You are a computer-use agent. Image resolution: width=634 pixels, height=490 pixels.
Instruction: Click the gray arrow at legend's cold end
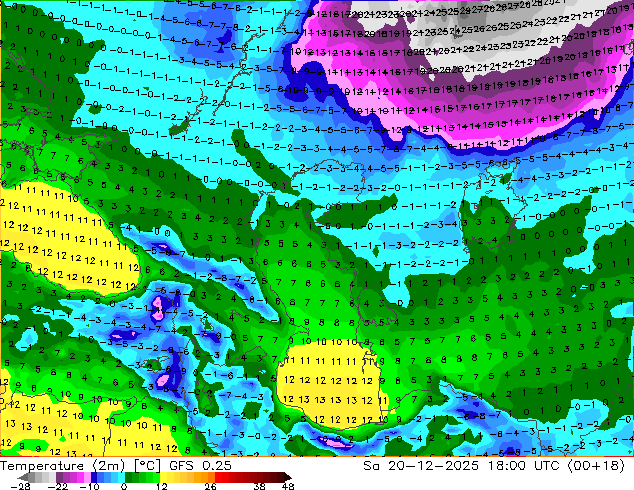click(x=22, y=477)
